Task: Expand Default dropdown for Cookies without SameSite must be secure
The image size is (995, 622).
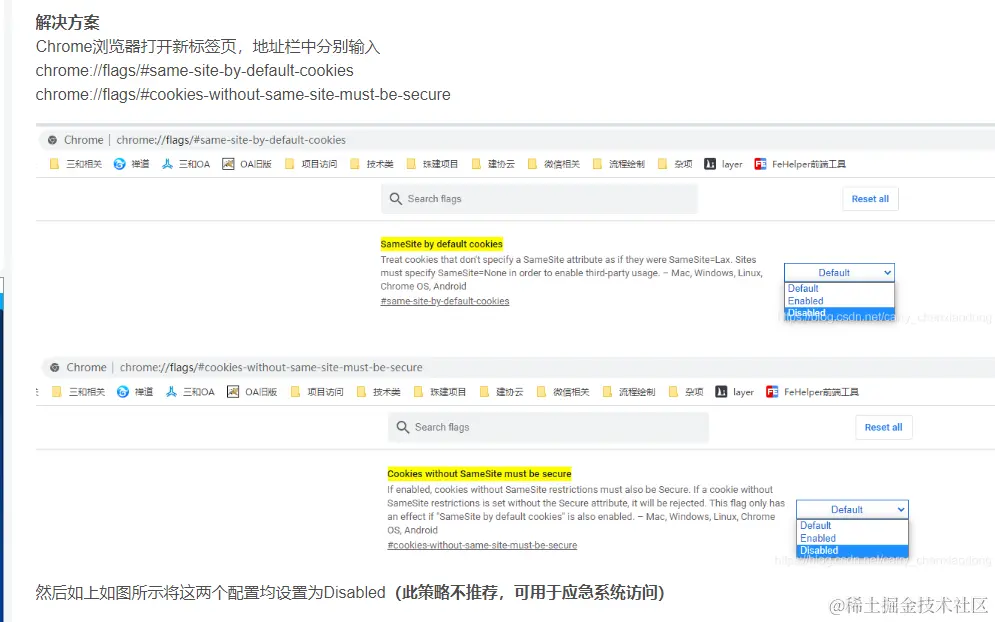Action: pyautogui.click(x=852, y=510)
